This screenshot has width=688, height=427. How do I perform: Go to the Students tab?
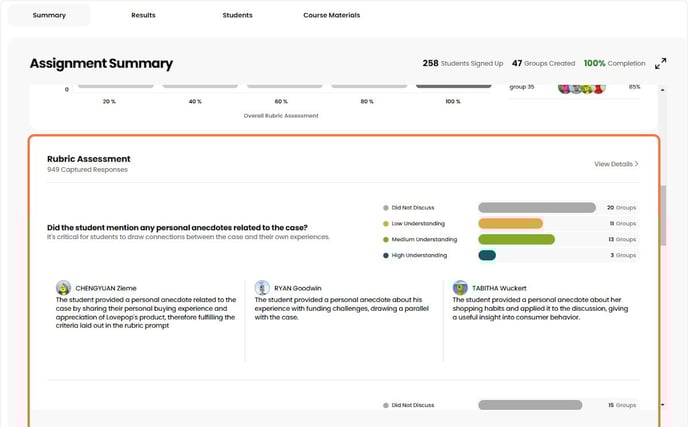click(237, 15)
